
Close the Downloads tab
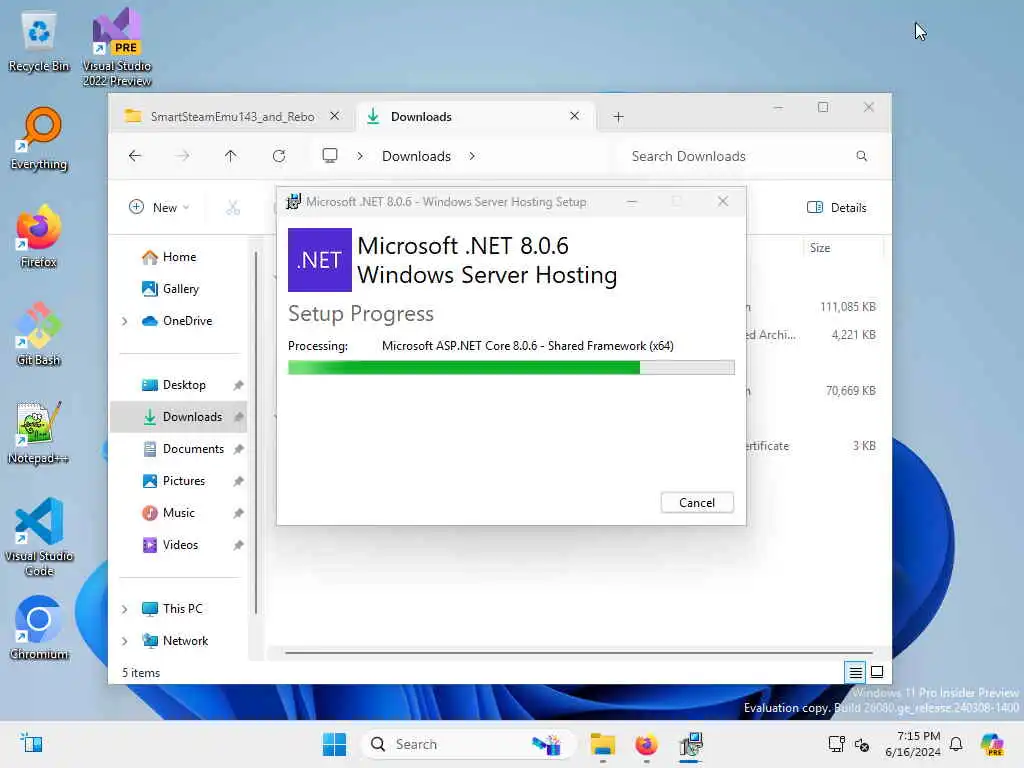pos(575,116)
